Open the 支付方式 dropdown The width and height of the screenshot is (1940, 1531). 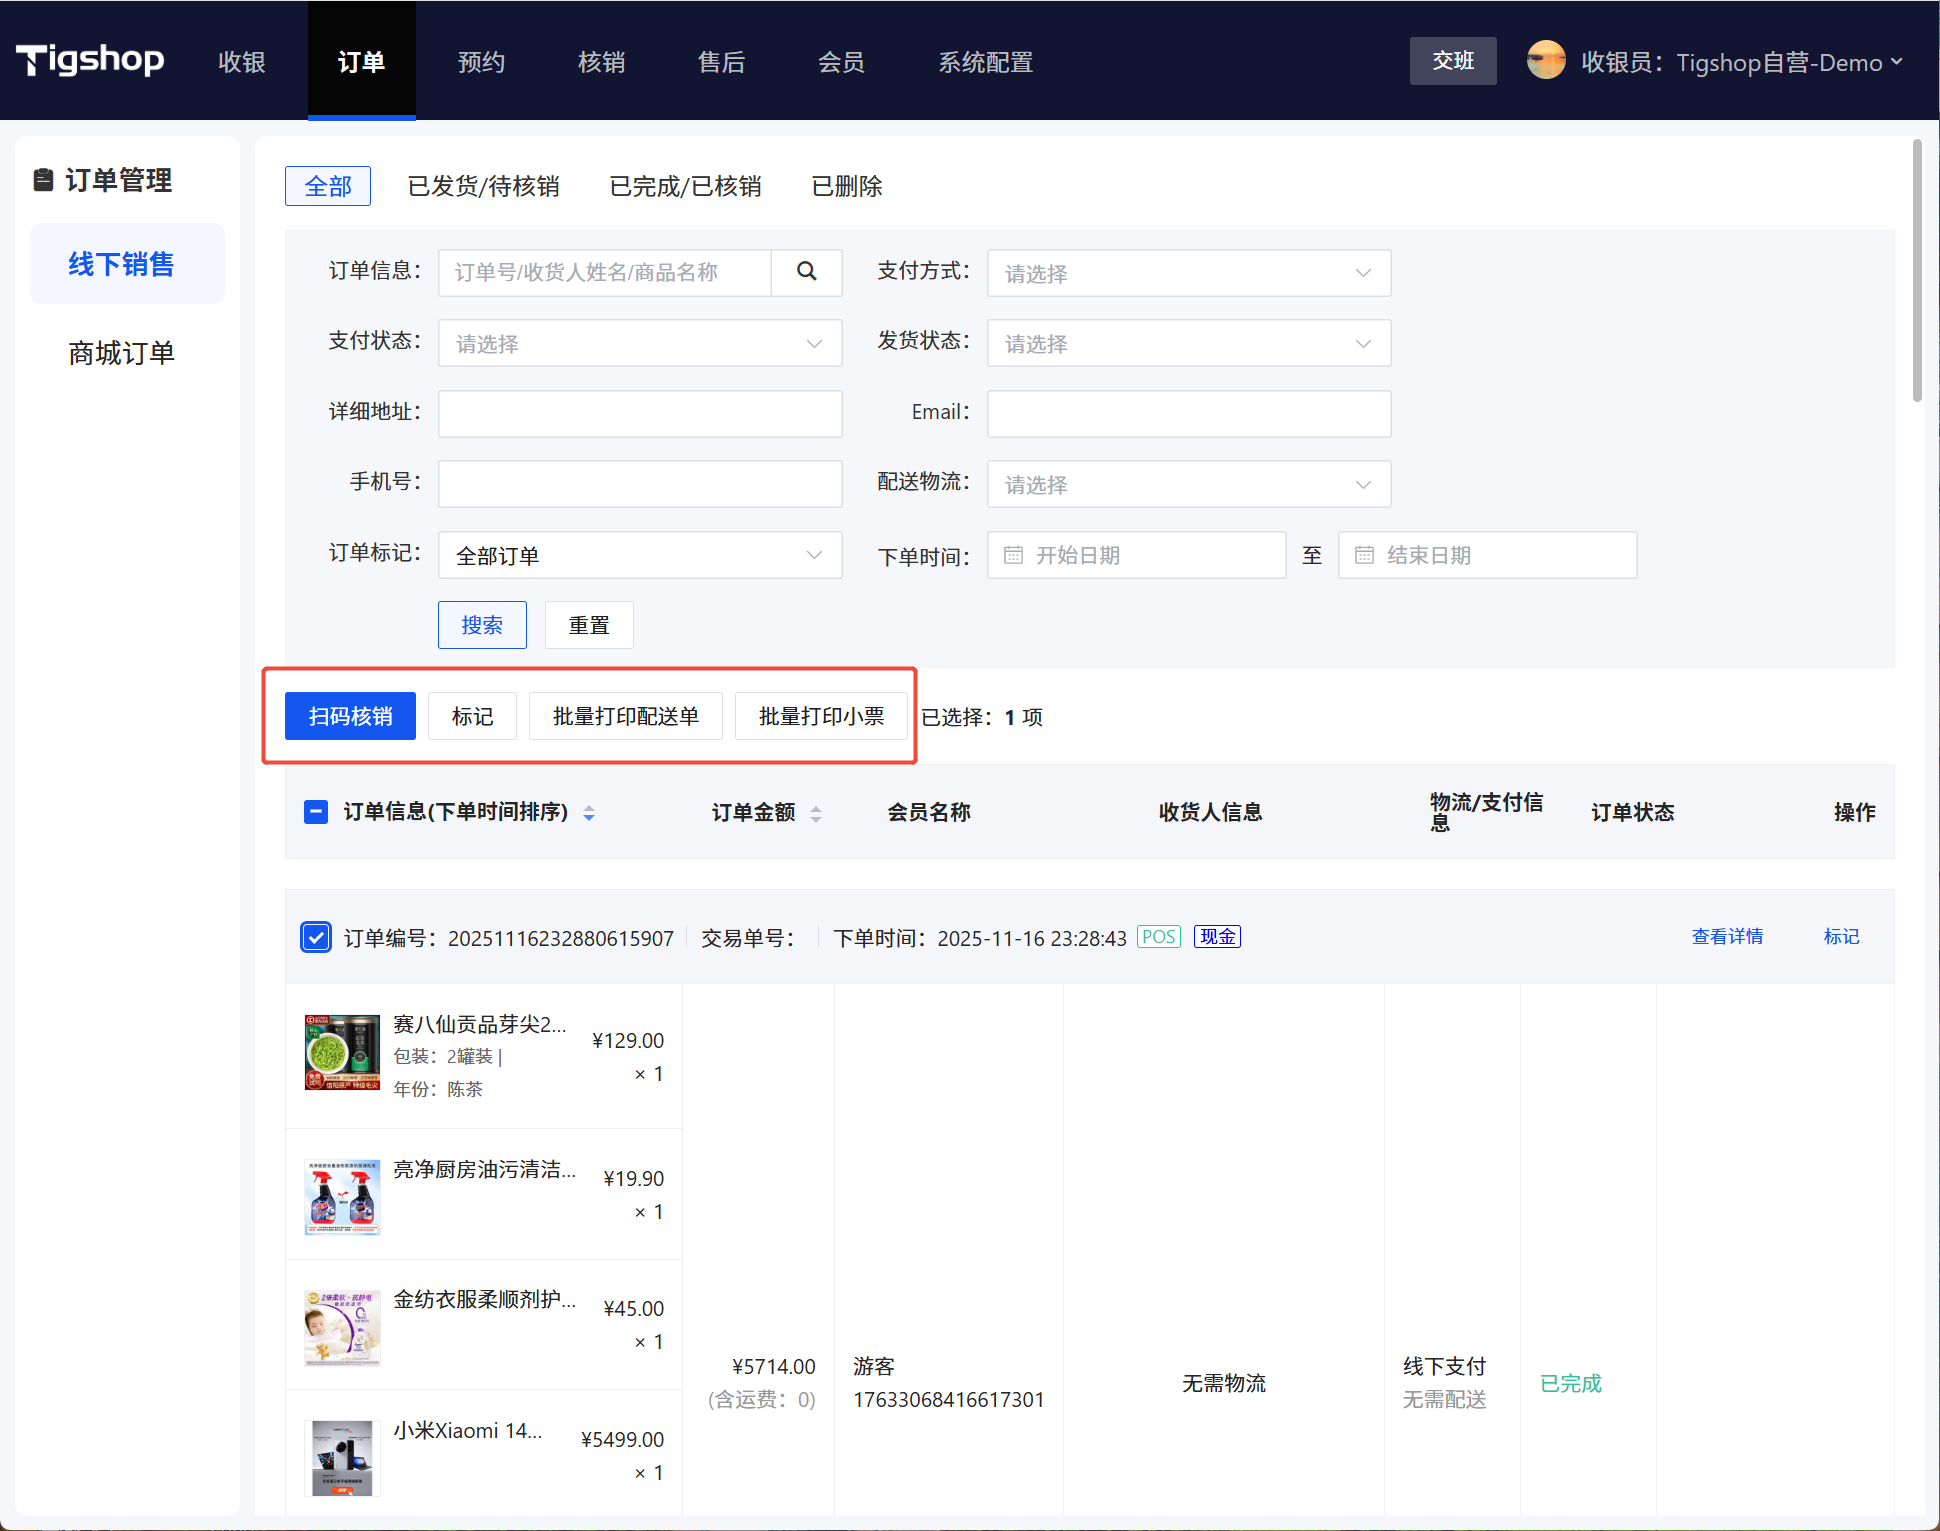1188,273
